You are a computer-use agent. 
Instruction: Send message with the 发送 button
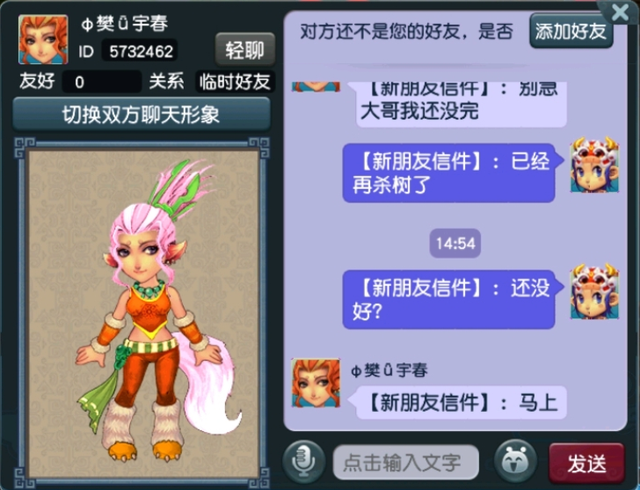(x=587, y=463)
